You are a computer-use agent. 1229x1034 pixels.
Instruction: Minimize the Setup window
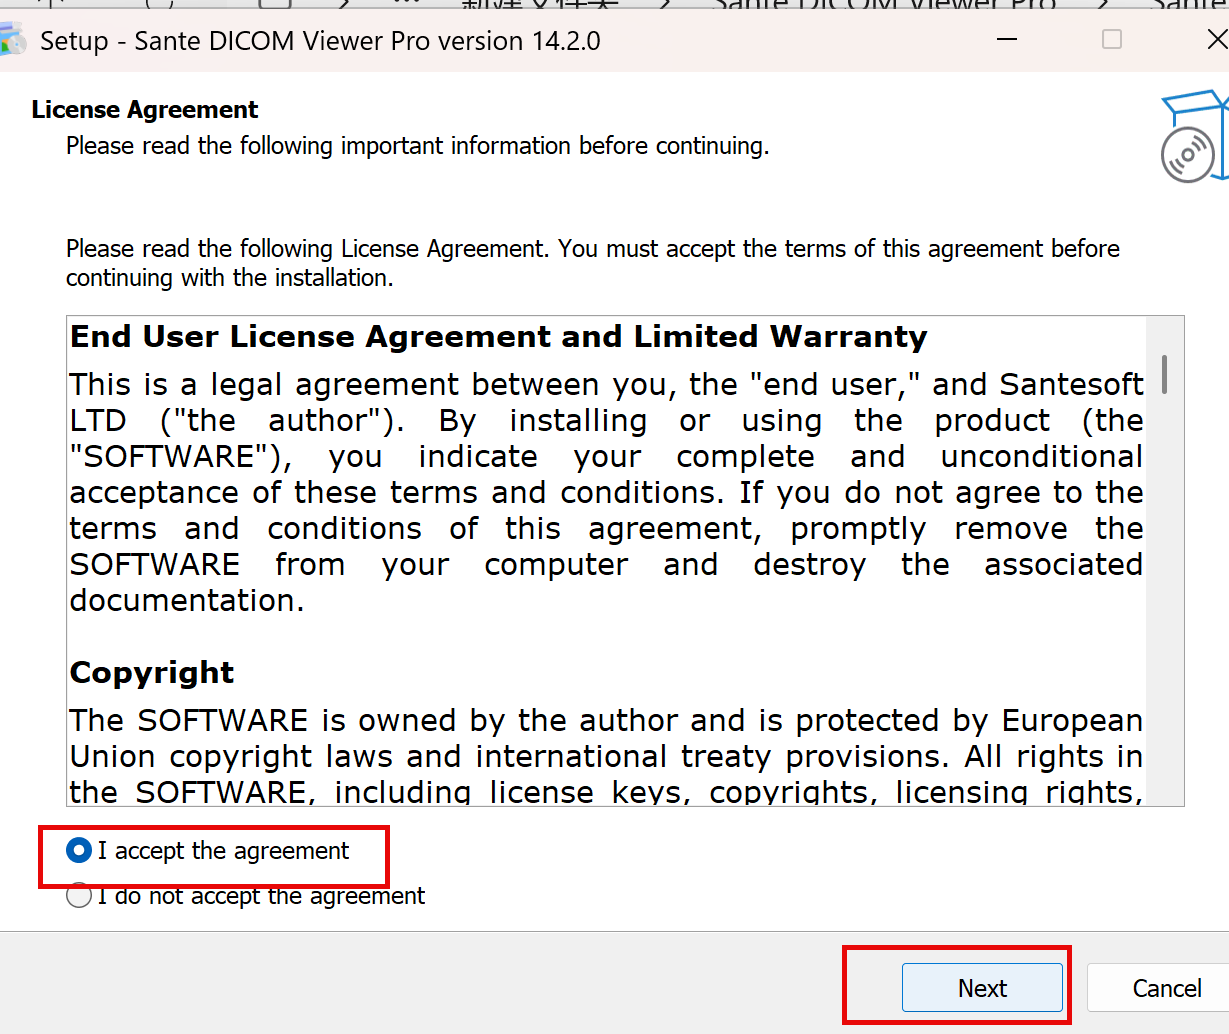tap(1007, 40)
